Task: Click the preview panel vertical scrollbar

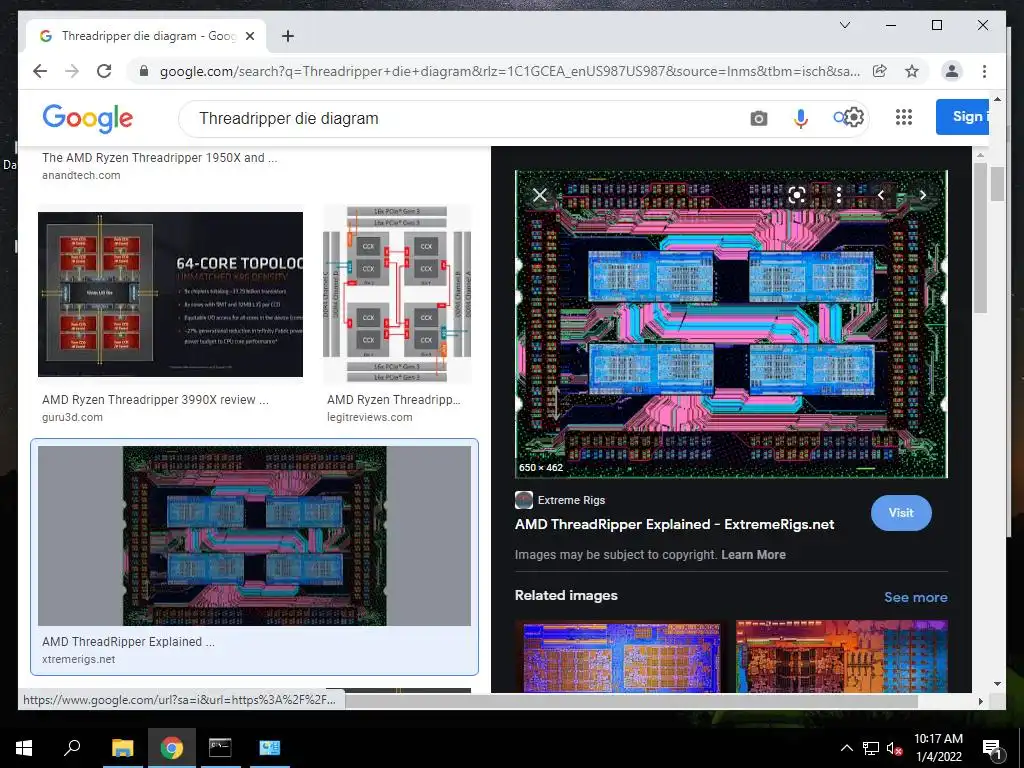Action: tap(979, 238)
